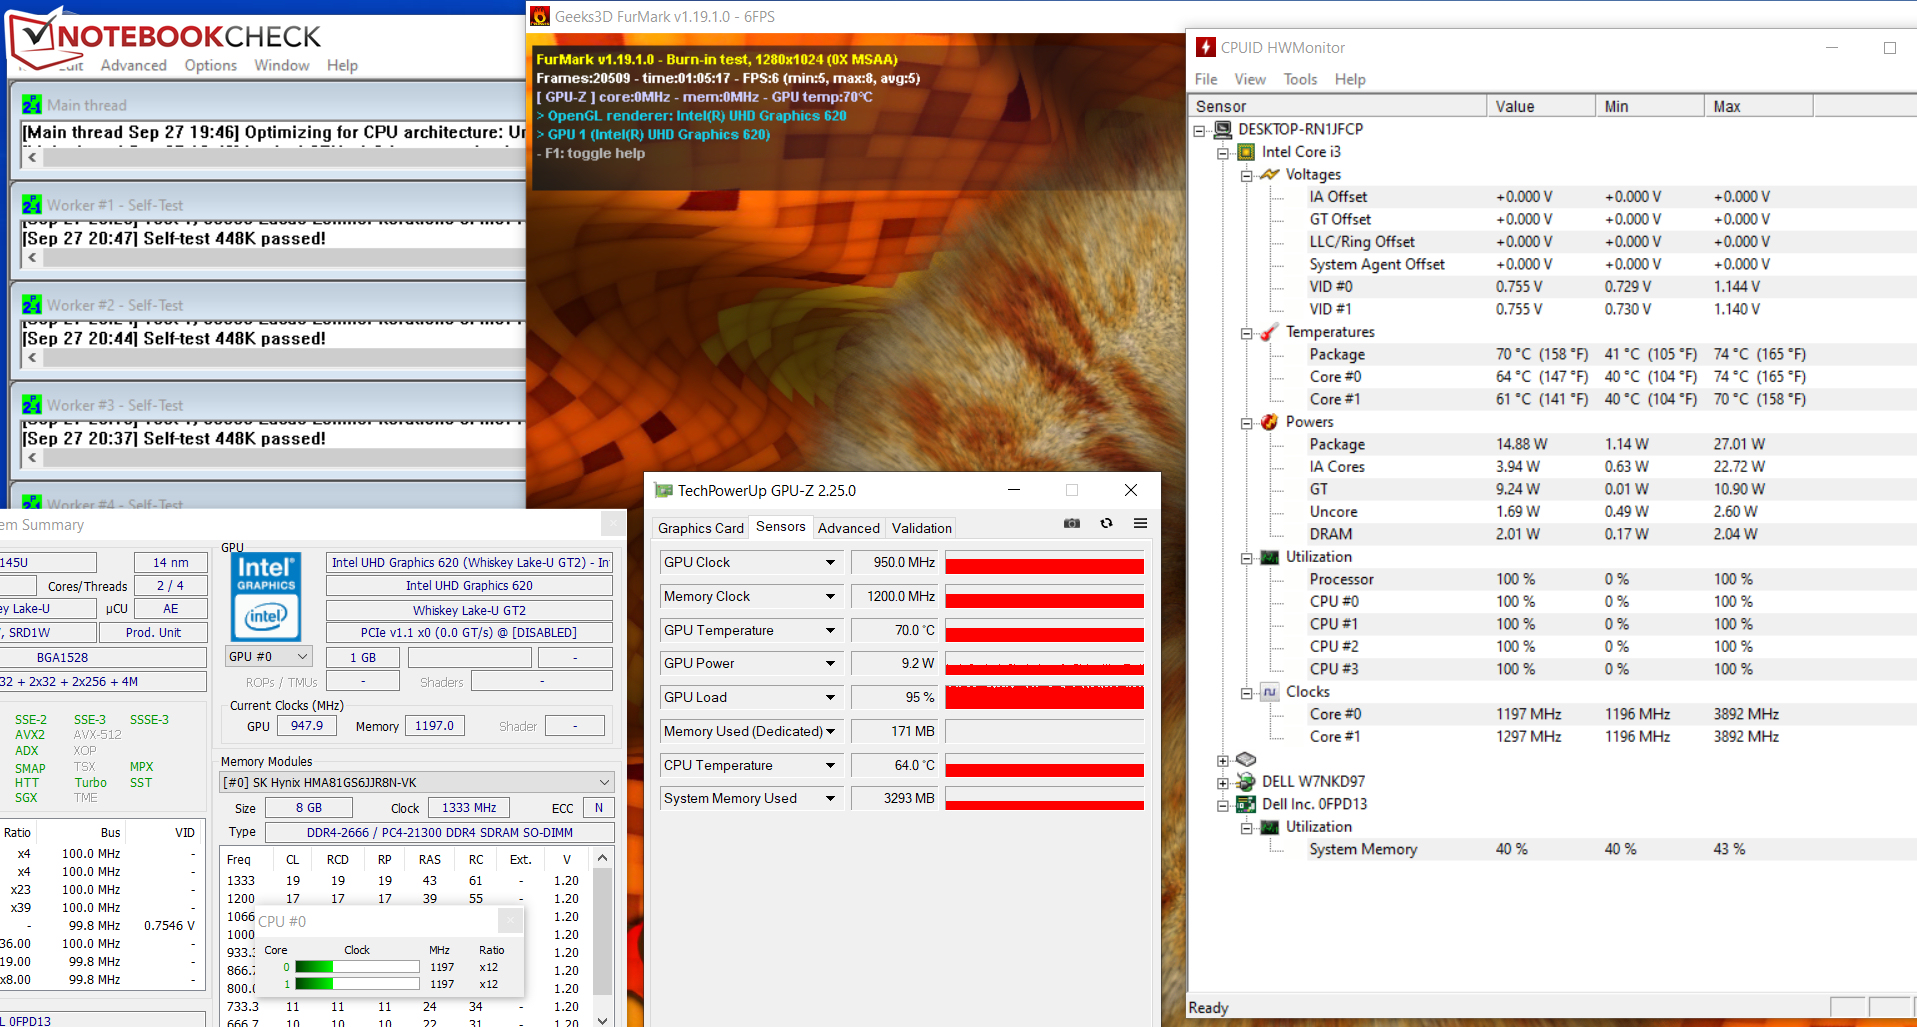Click the Worker #3 Self-Test window icon
The width and height of the screenshot is (1917, 1027).
tap(32, 405)
